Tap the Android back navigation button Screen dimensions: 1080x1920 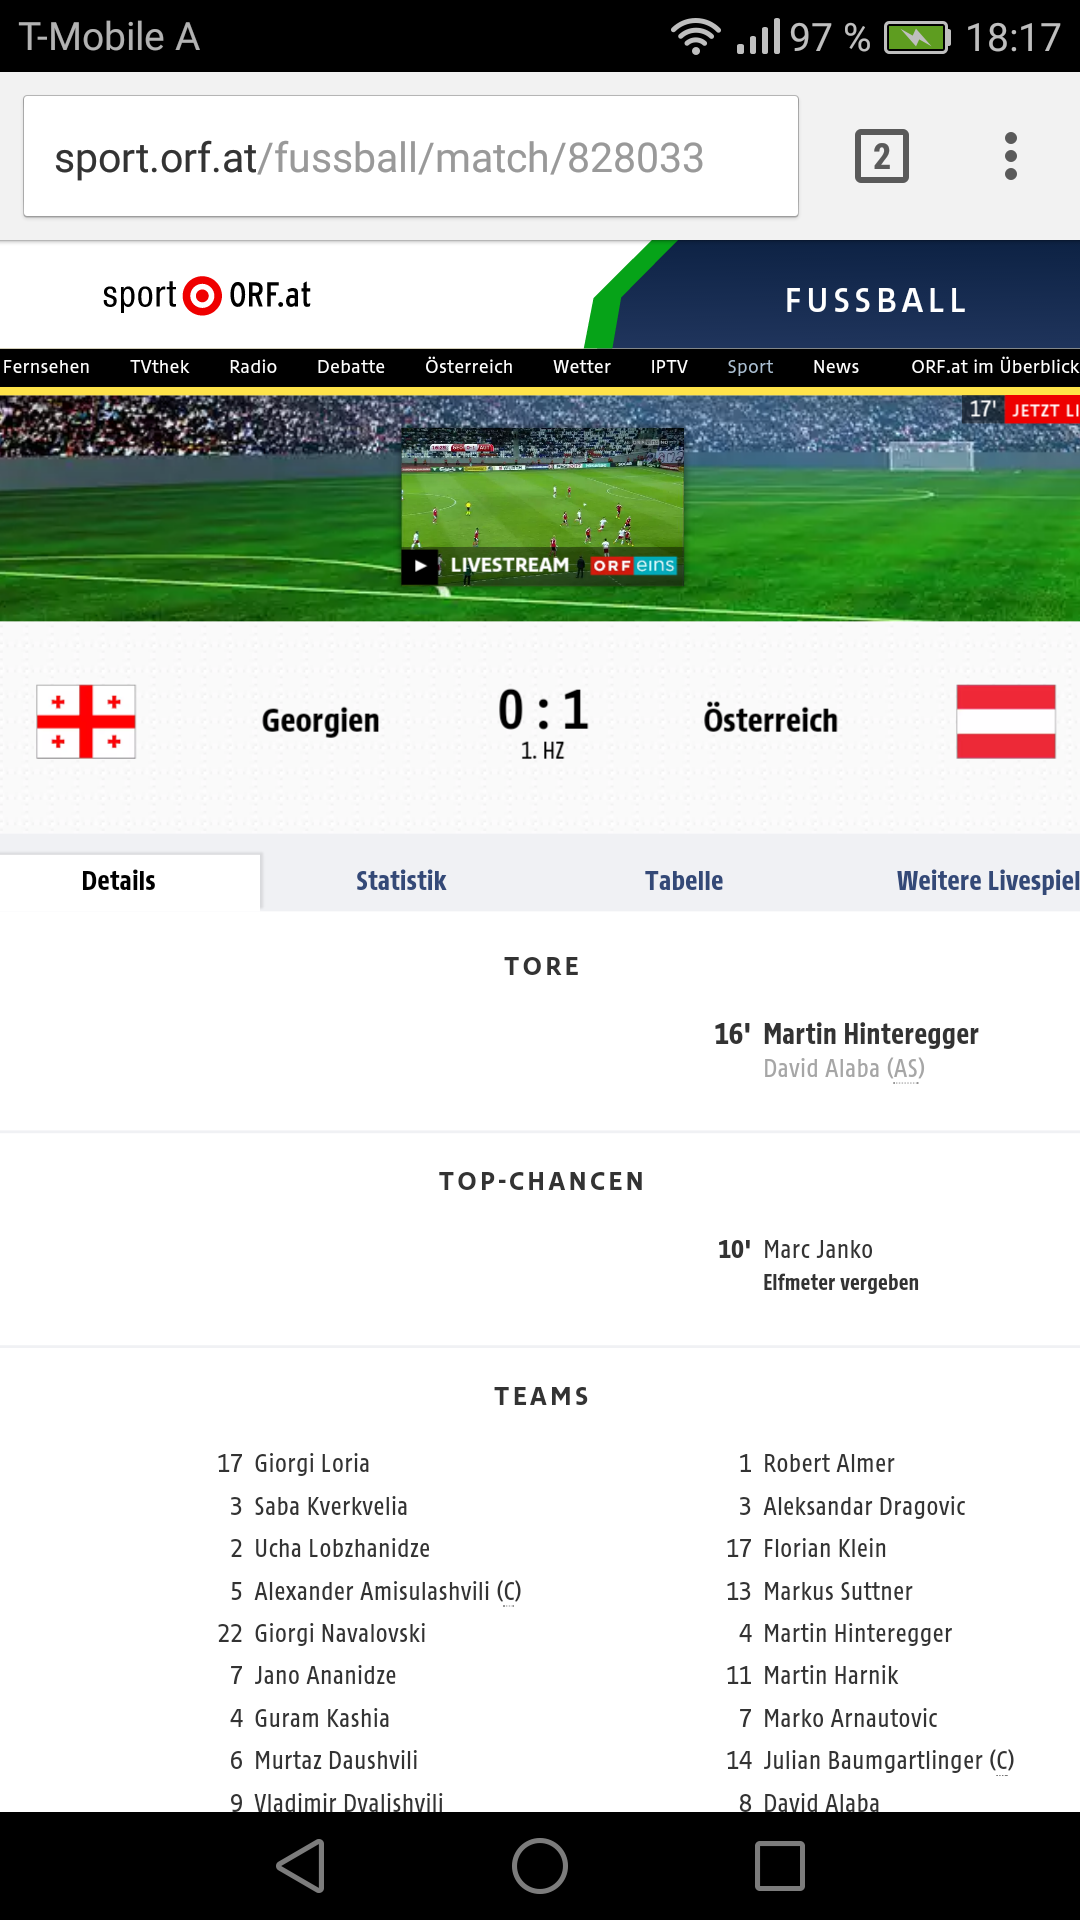[301, 1866]
